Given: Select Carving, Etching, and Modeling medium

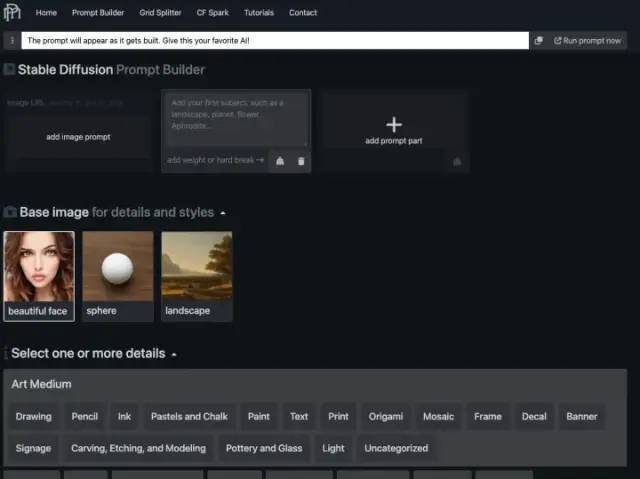Looking at the screenshot, I should (x=138, y=448).
